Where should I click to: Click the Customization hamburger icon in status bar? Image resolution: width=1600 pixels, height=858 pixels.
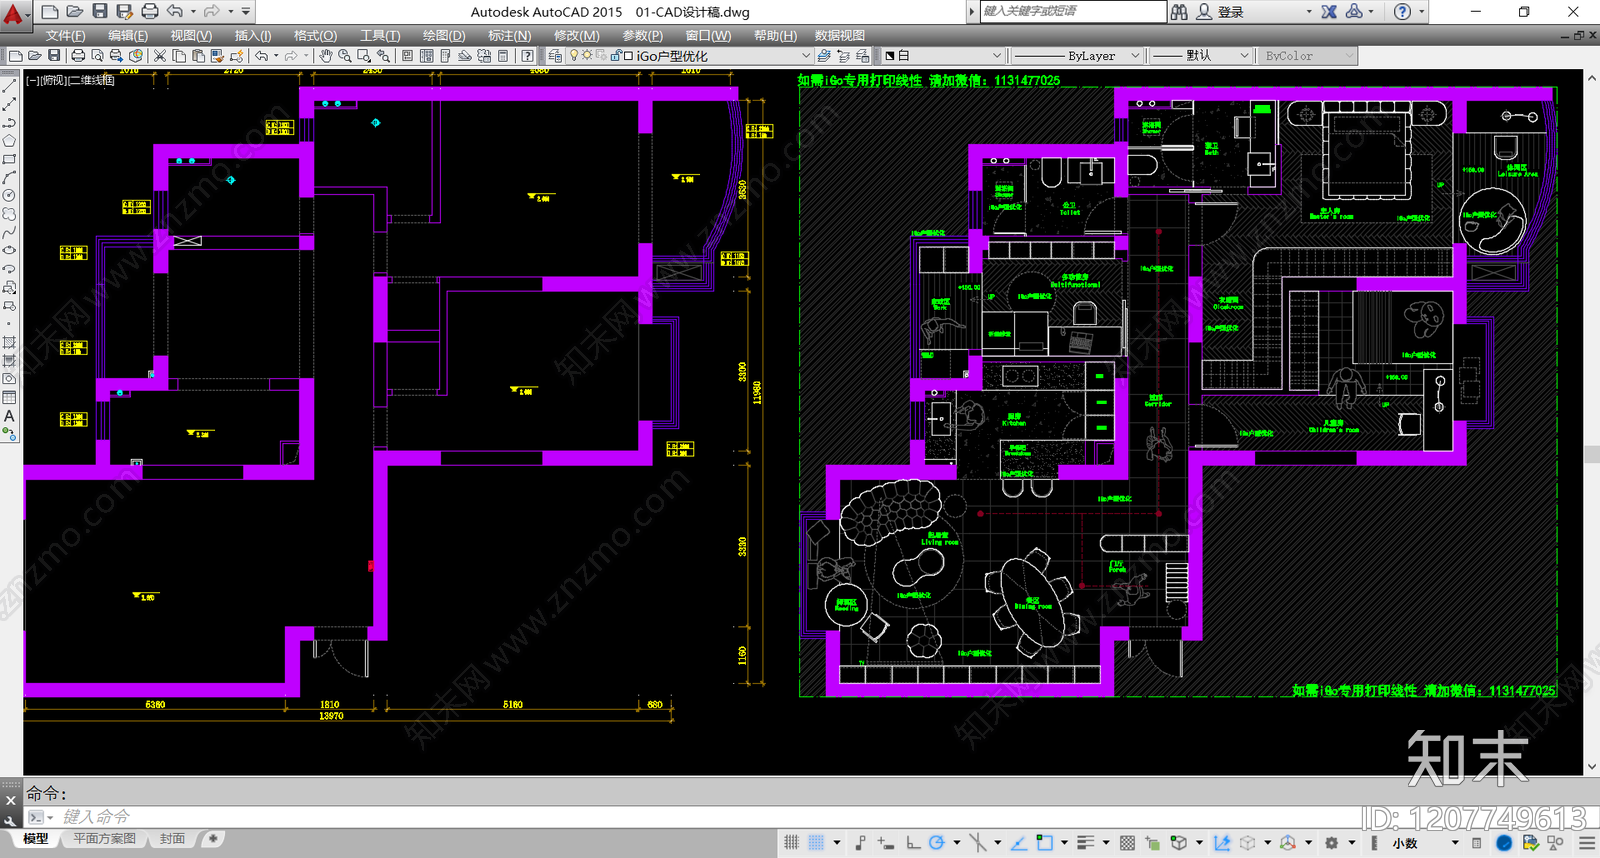pos(1587,843)
